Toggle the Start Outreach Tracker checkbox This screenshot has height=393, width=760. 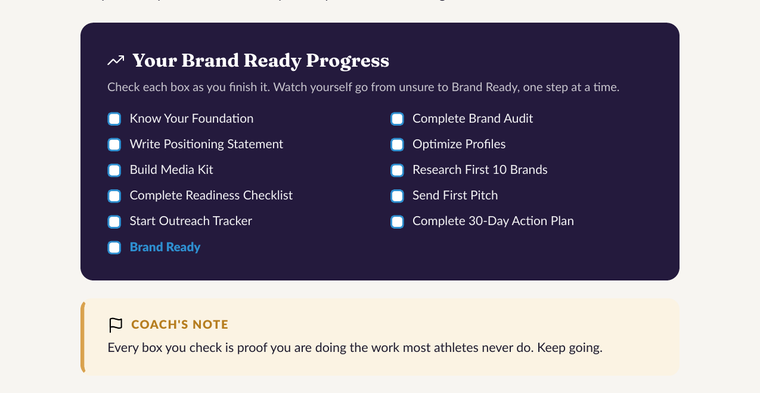tap(114, 221)
